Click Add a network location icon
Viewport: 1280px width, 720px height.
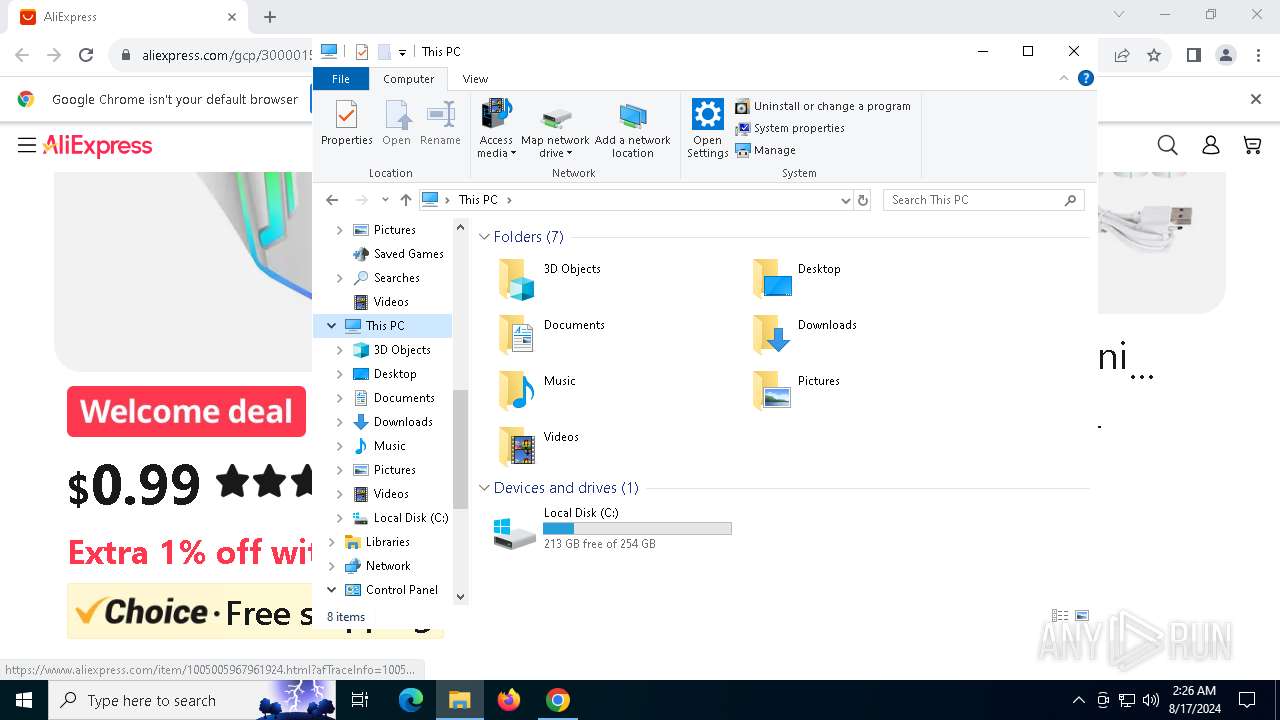coord(633,130)
